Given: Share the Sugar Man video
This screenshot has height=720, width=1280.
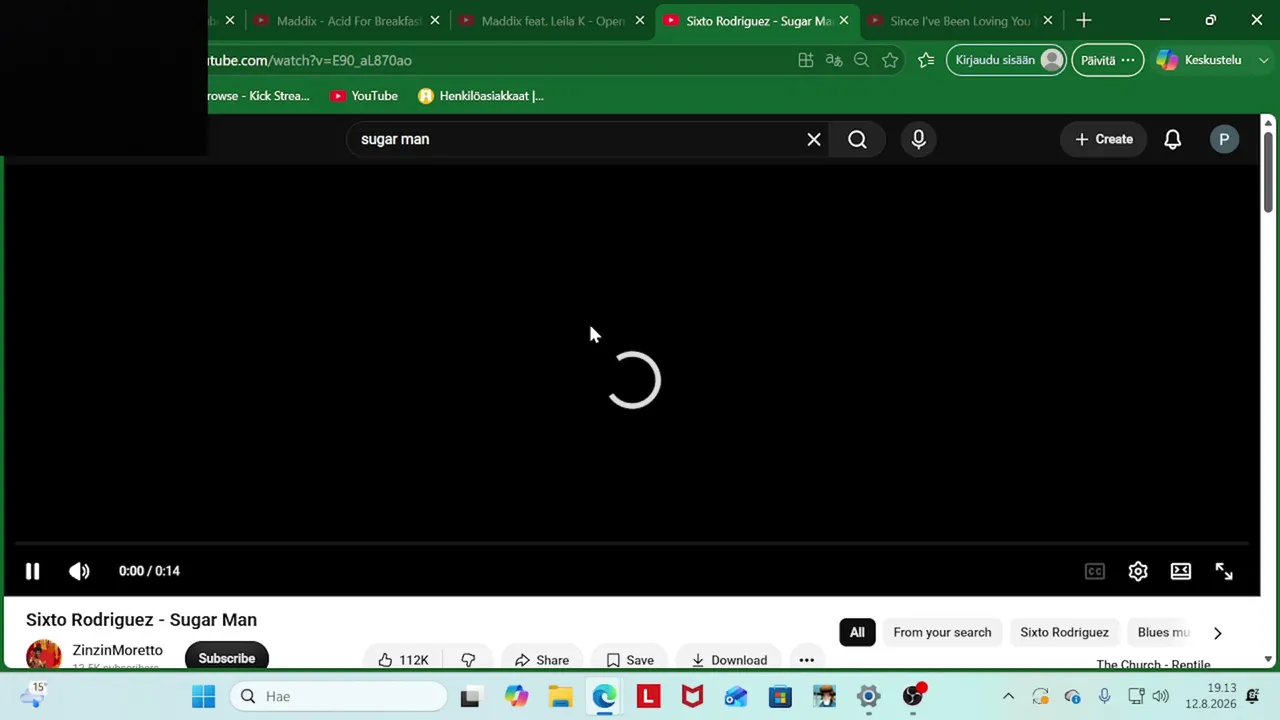Looking at the screenshot, I should point(542,660).
